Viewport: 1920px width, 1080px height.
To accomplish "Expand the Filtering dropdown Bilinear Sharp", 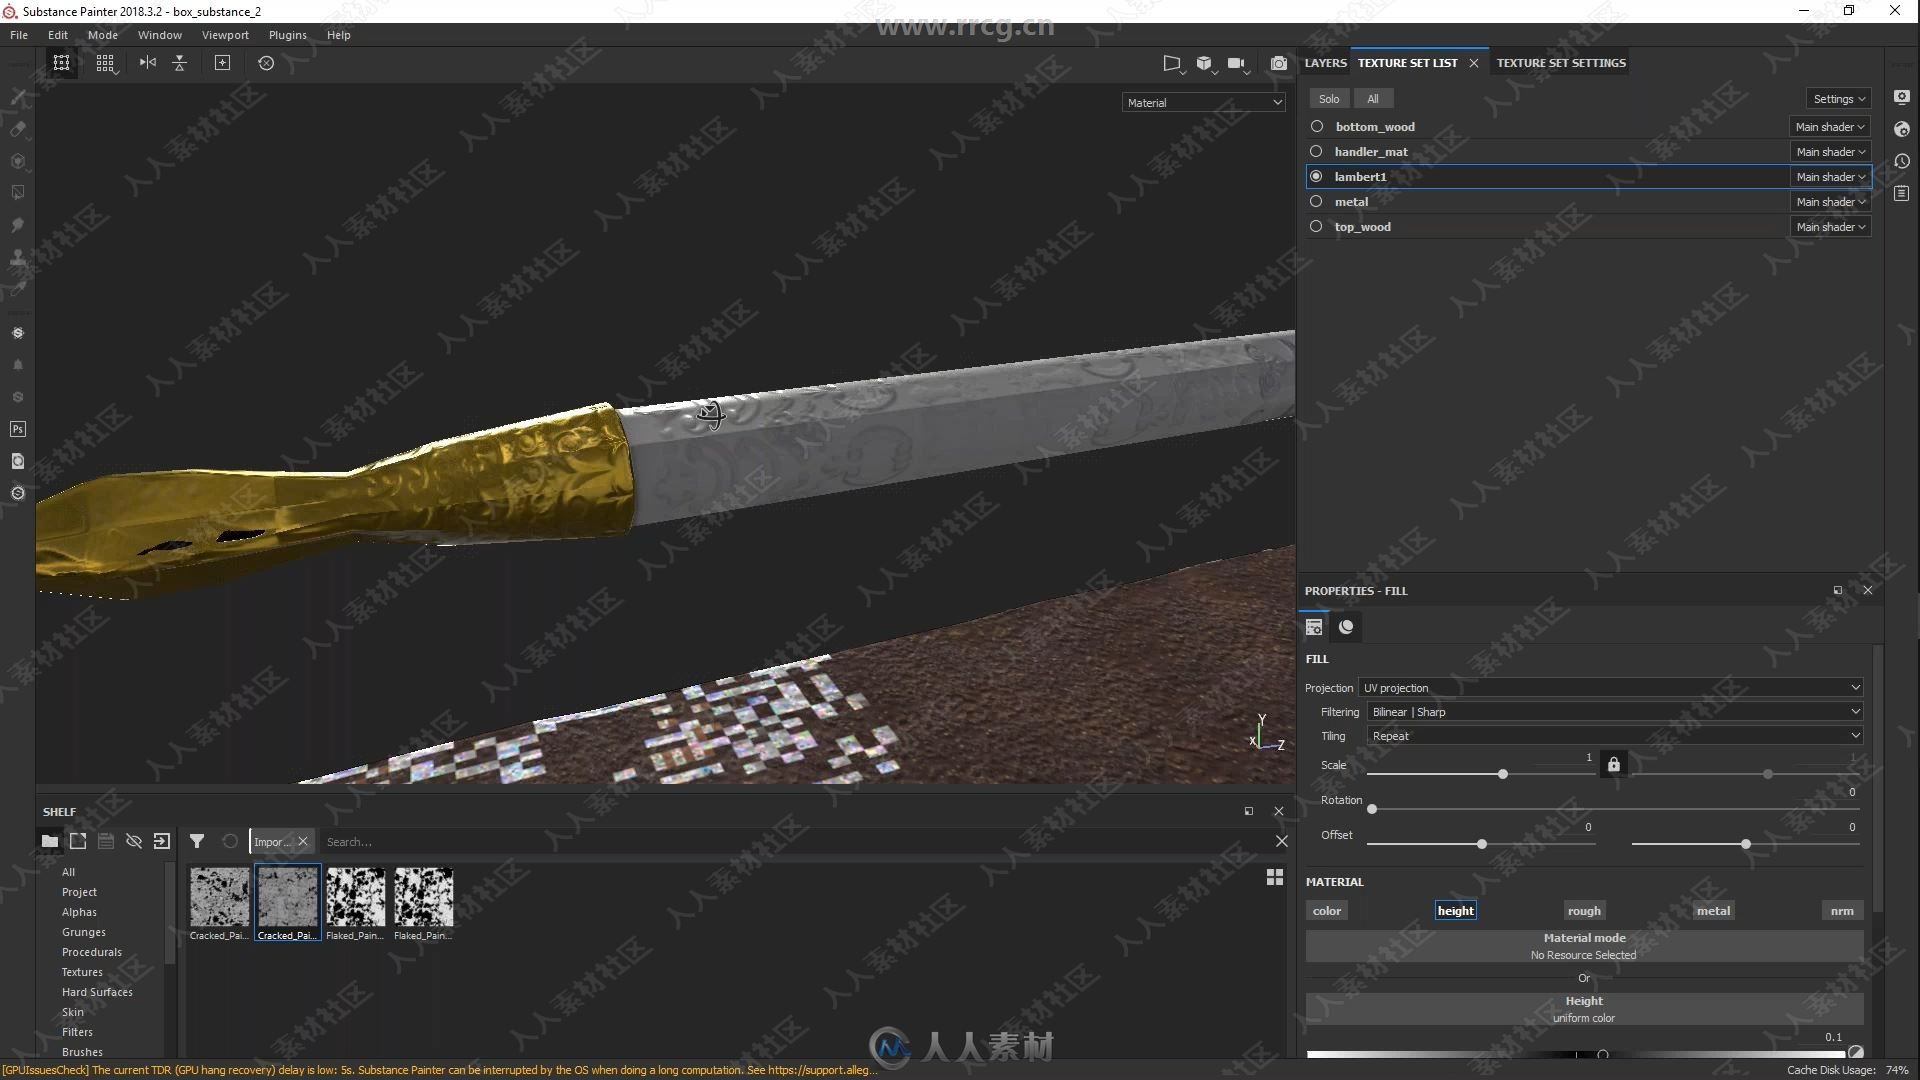I will [x=1855, y=711].
